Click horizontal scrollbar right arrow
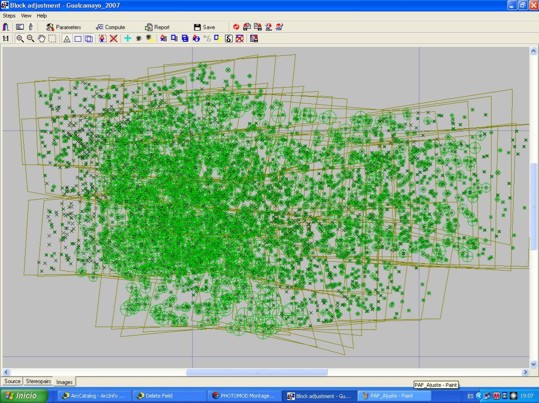539x403 pixels. 525,372
